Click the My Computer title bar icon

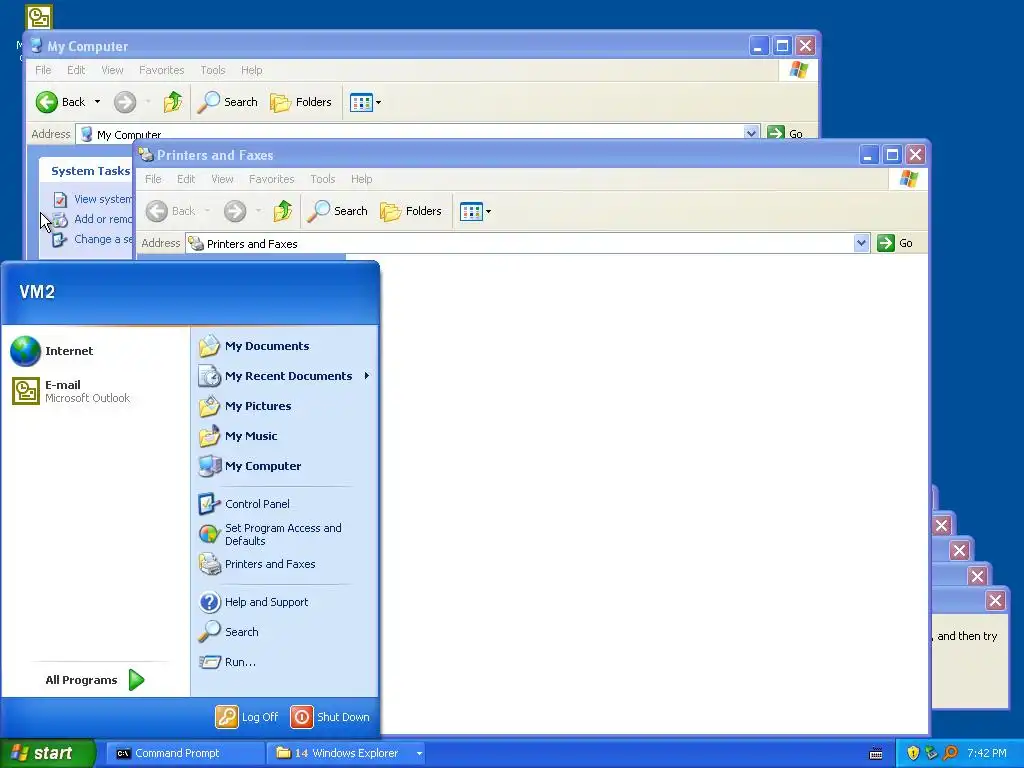tap(37, 46)
